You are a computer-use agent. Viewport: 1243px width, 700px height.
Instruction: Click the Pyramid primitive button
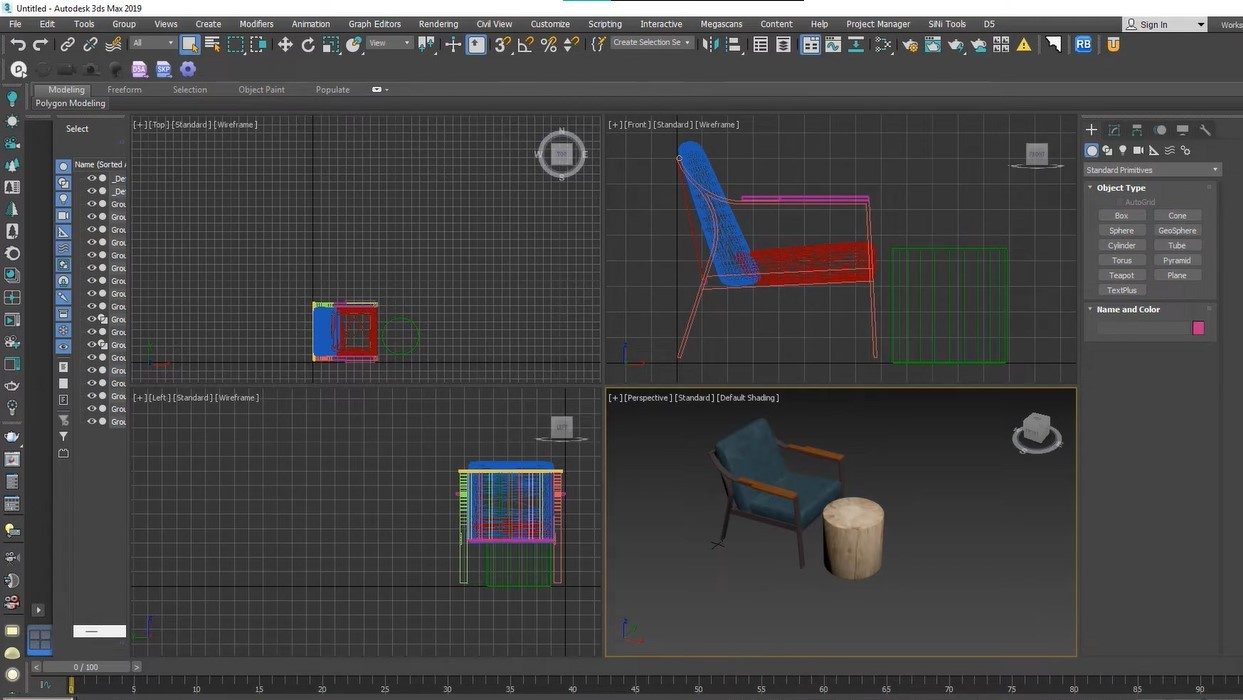(x=1177, y=261)
